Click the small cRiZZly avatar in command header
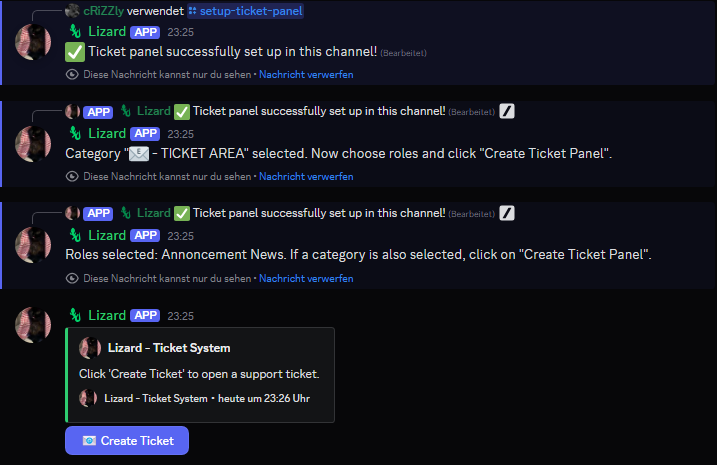The width and height of the screenshot is (717, 465). click(72, 11)
